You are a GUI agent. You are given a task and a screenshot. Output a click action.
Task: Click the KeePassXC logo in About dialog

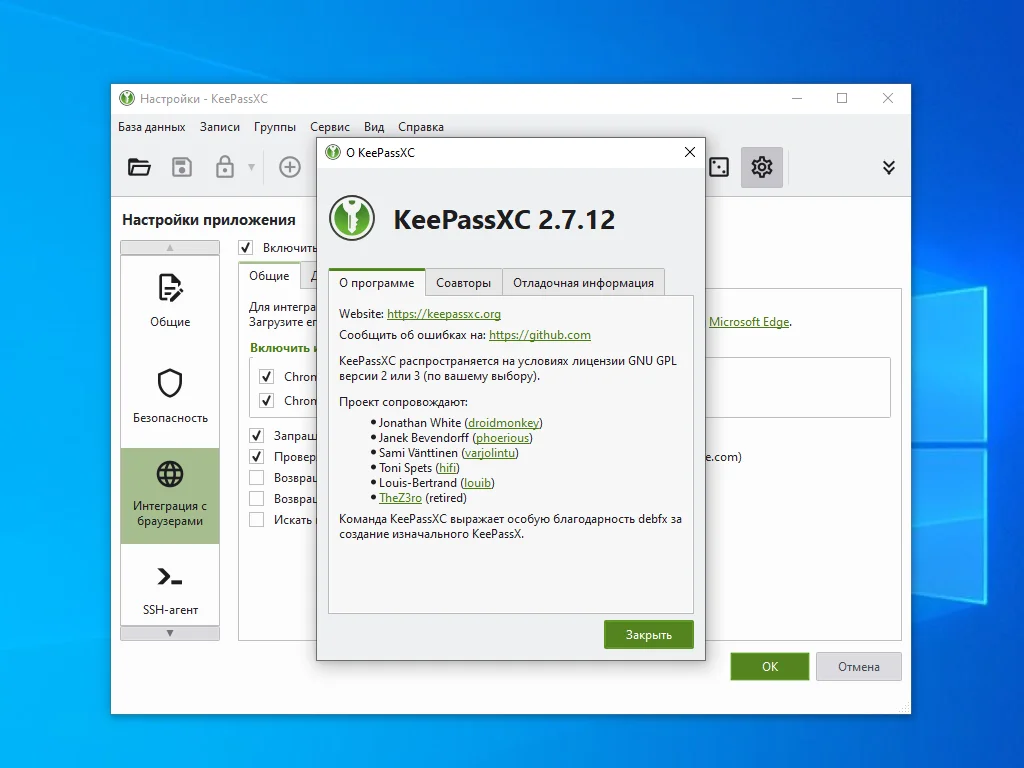tap(352, 218)
